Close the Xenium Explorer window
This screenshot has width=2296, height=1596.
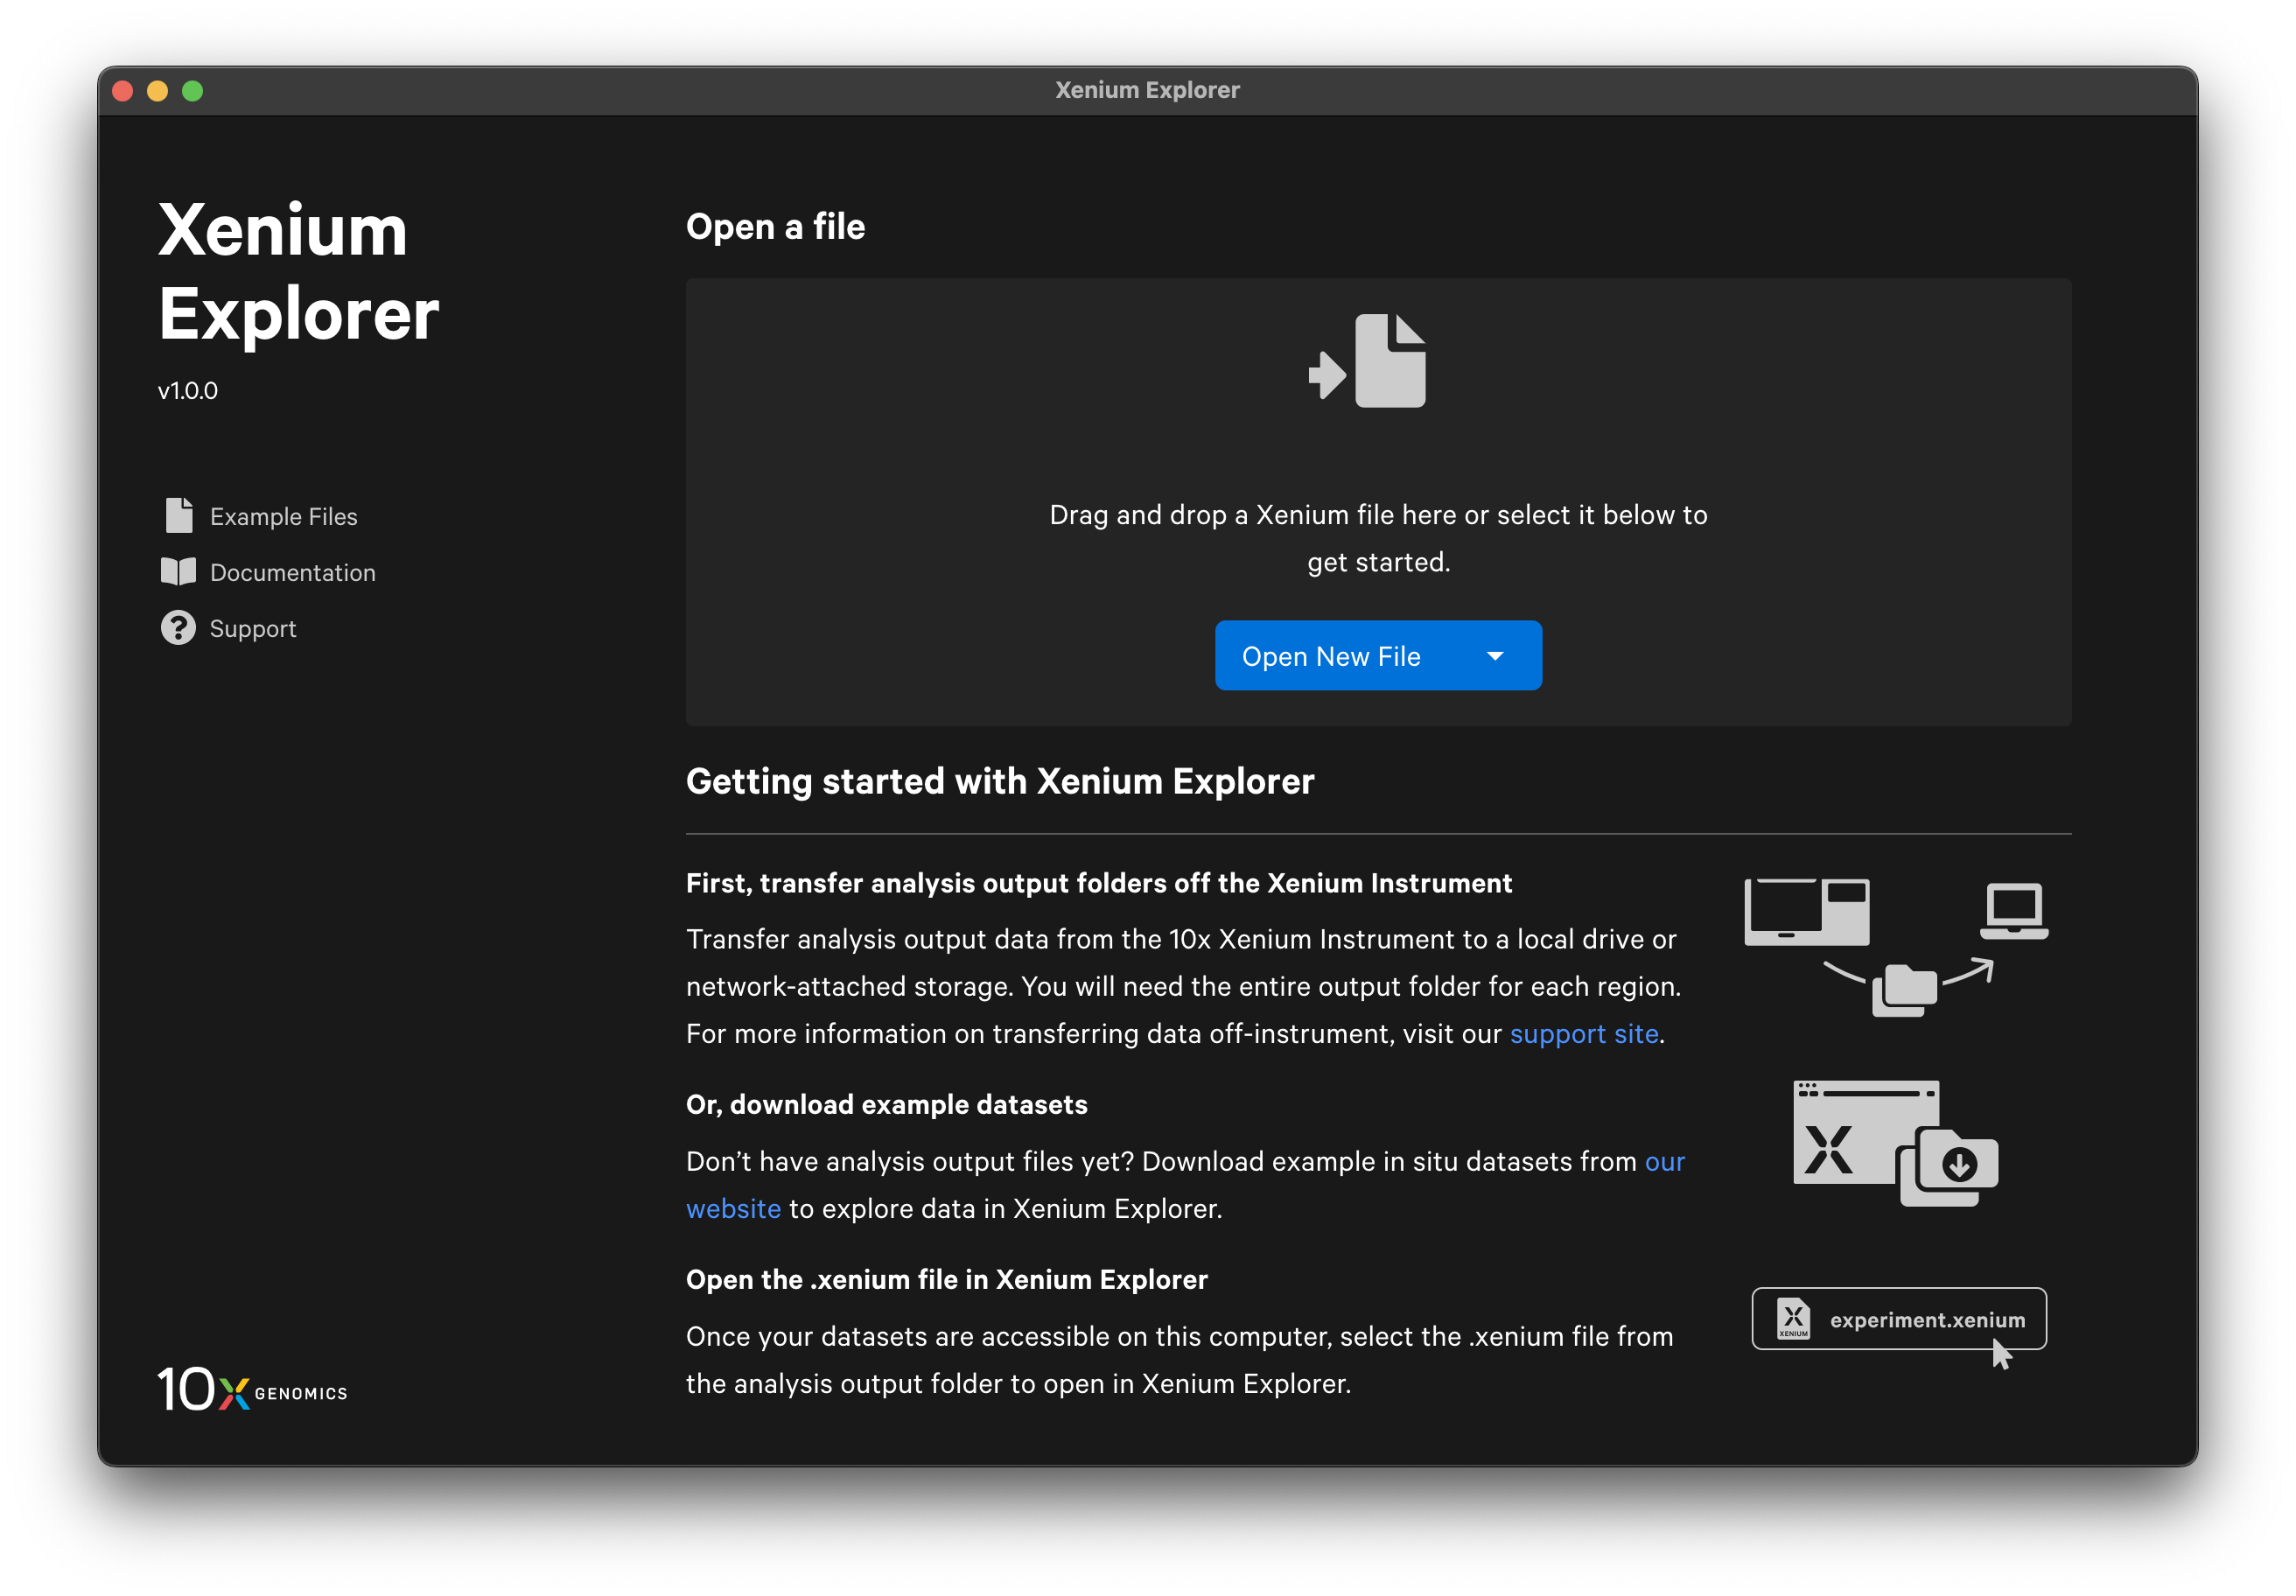123,91
